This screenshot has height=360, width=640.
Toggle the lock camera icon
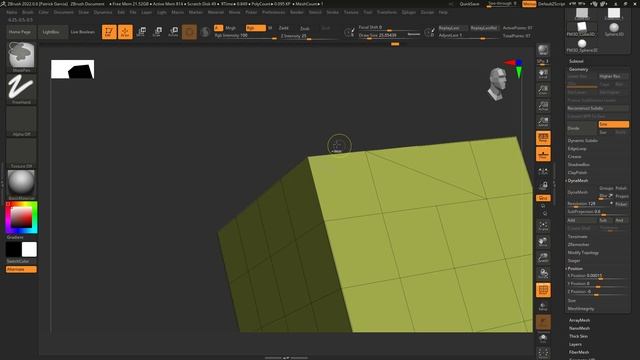pyautogui.click(x=543, y=186)
